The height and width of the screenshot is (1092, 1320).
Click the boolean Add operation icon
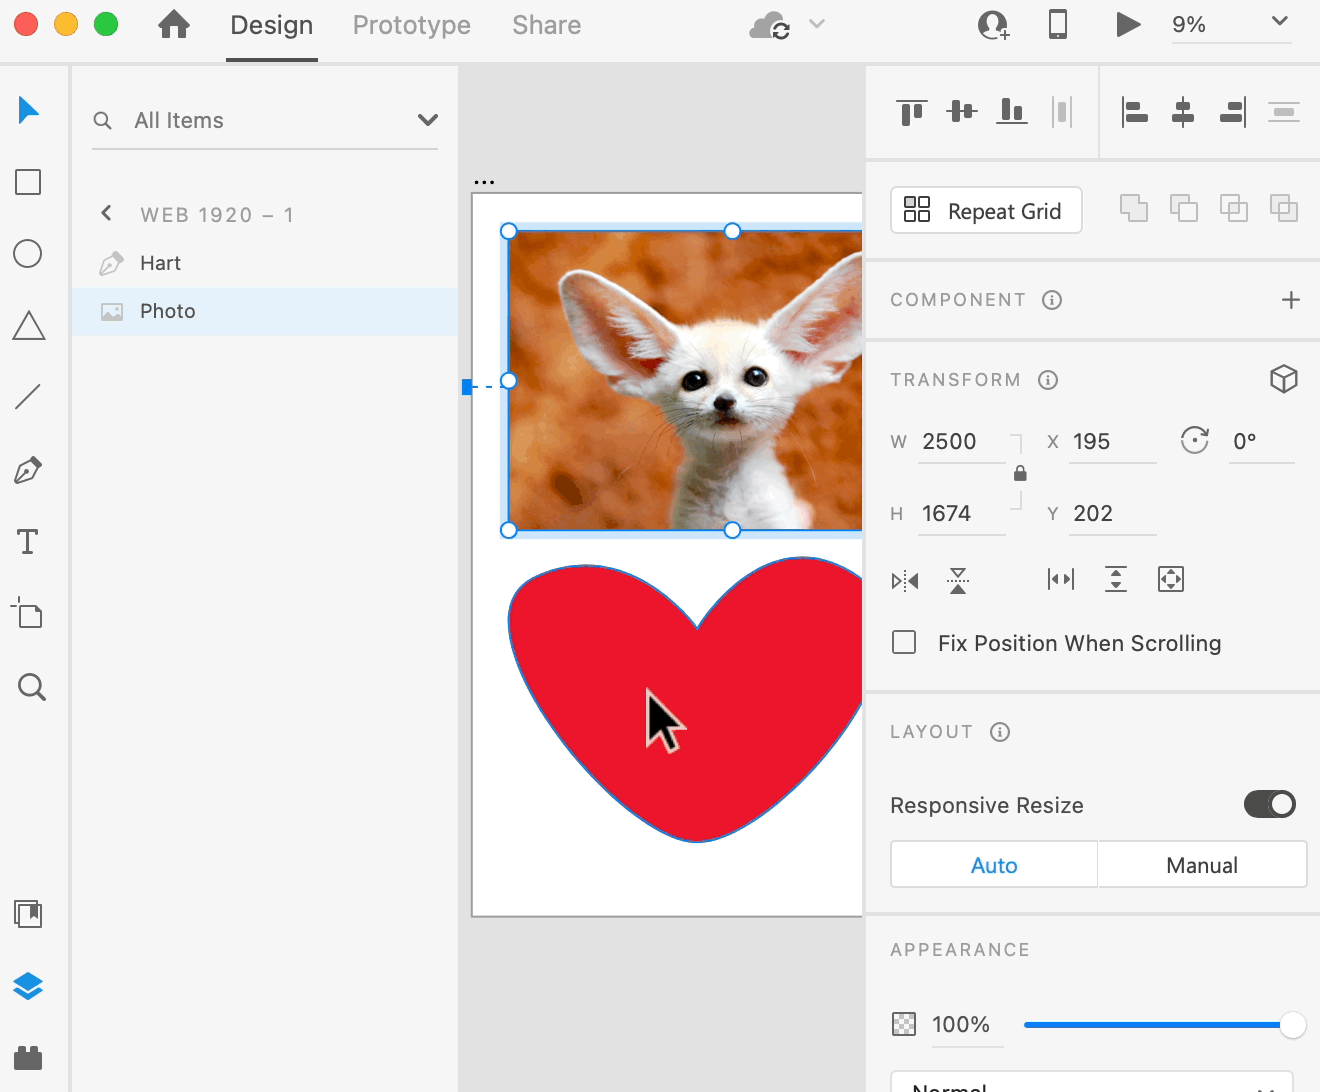click(1133, 208)
